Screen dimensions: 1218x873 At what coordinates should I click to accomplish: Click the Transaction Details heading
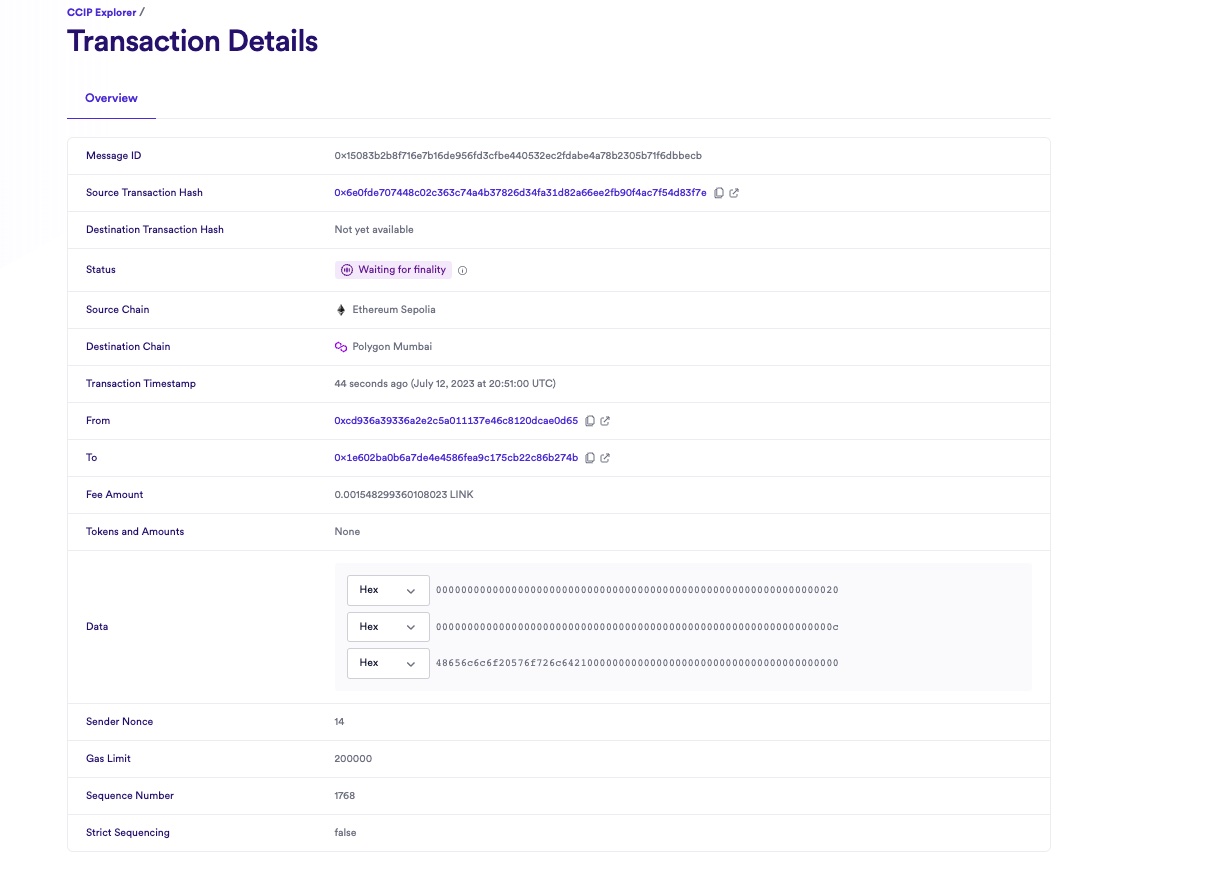tap(192, 42)
